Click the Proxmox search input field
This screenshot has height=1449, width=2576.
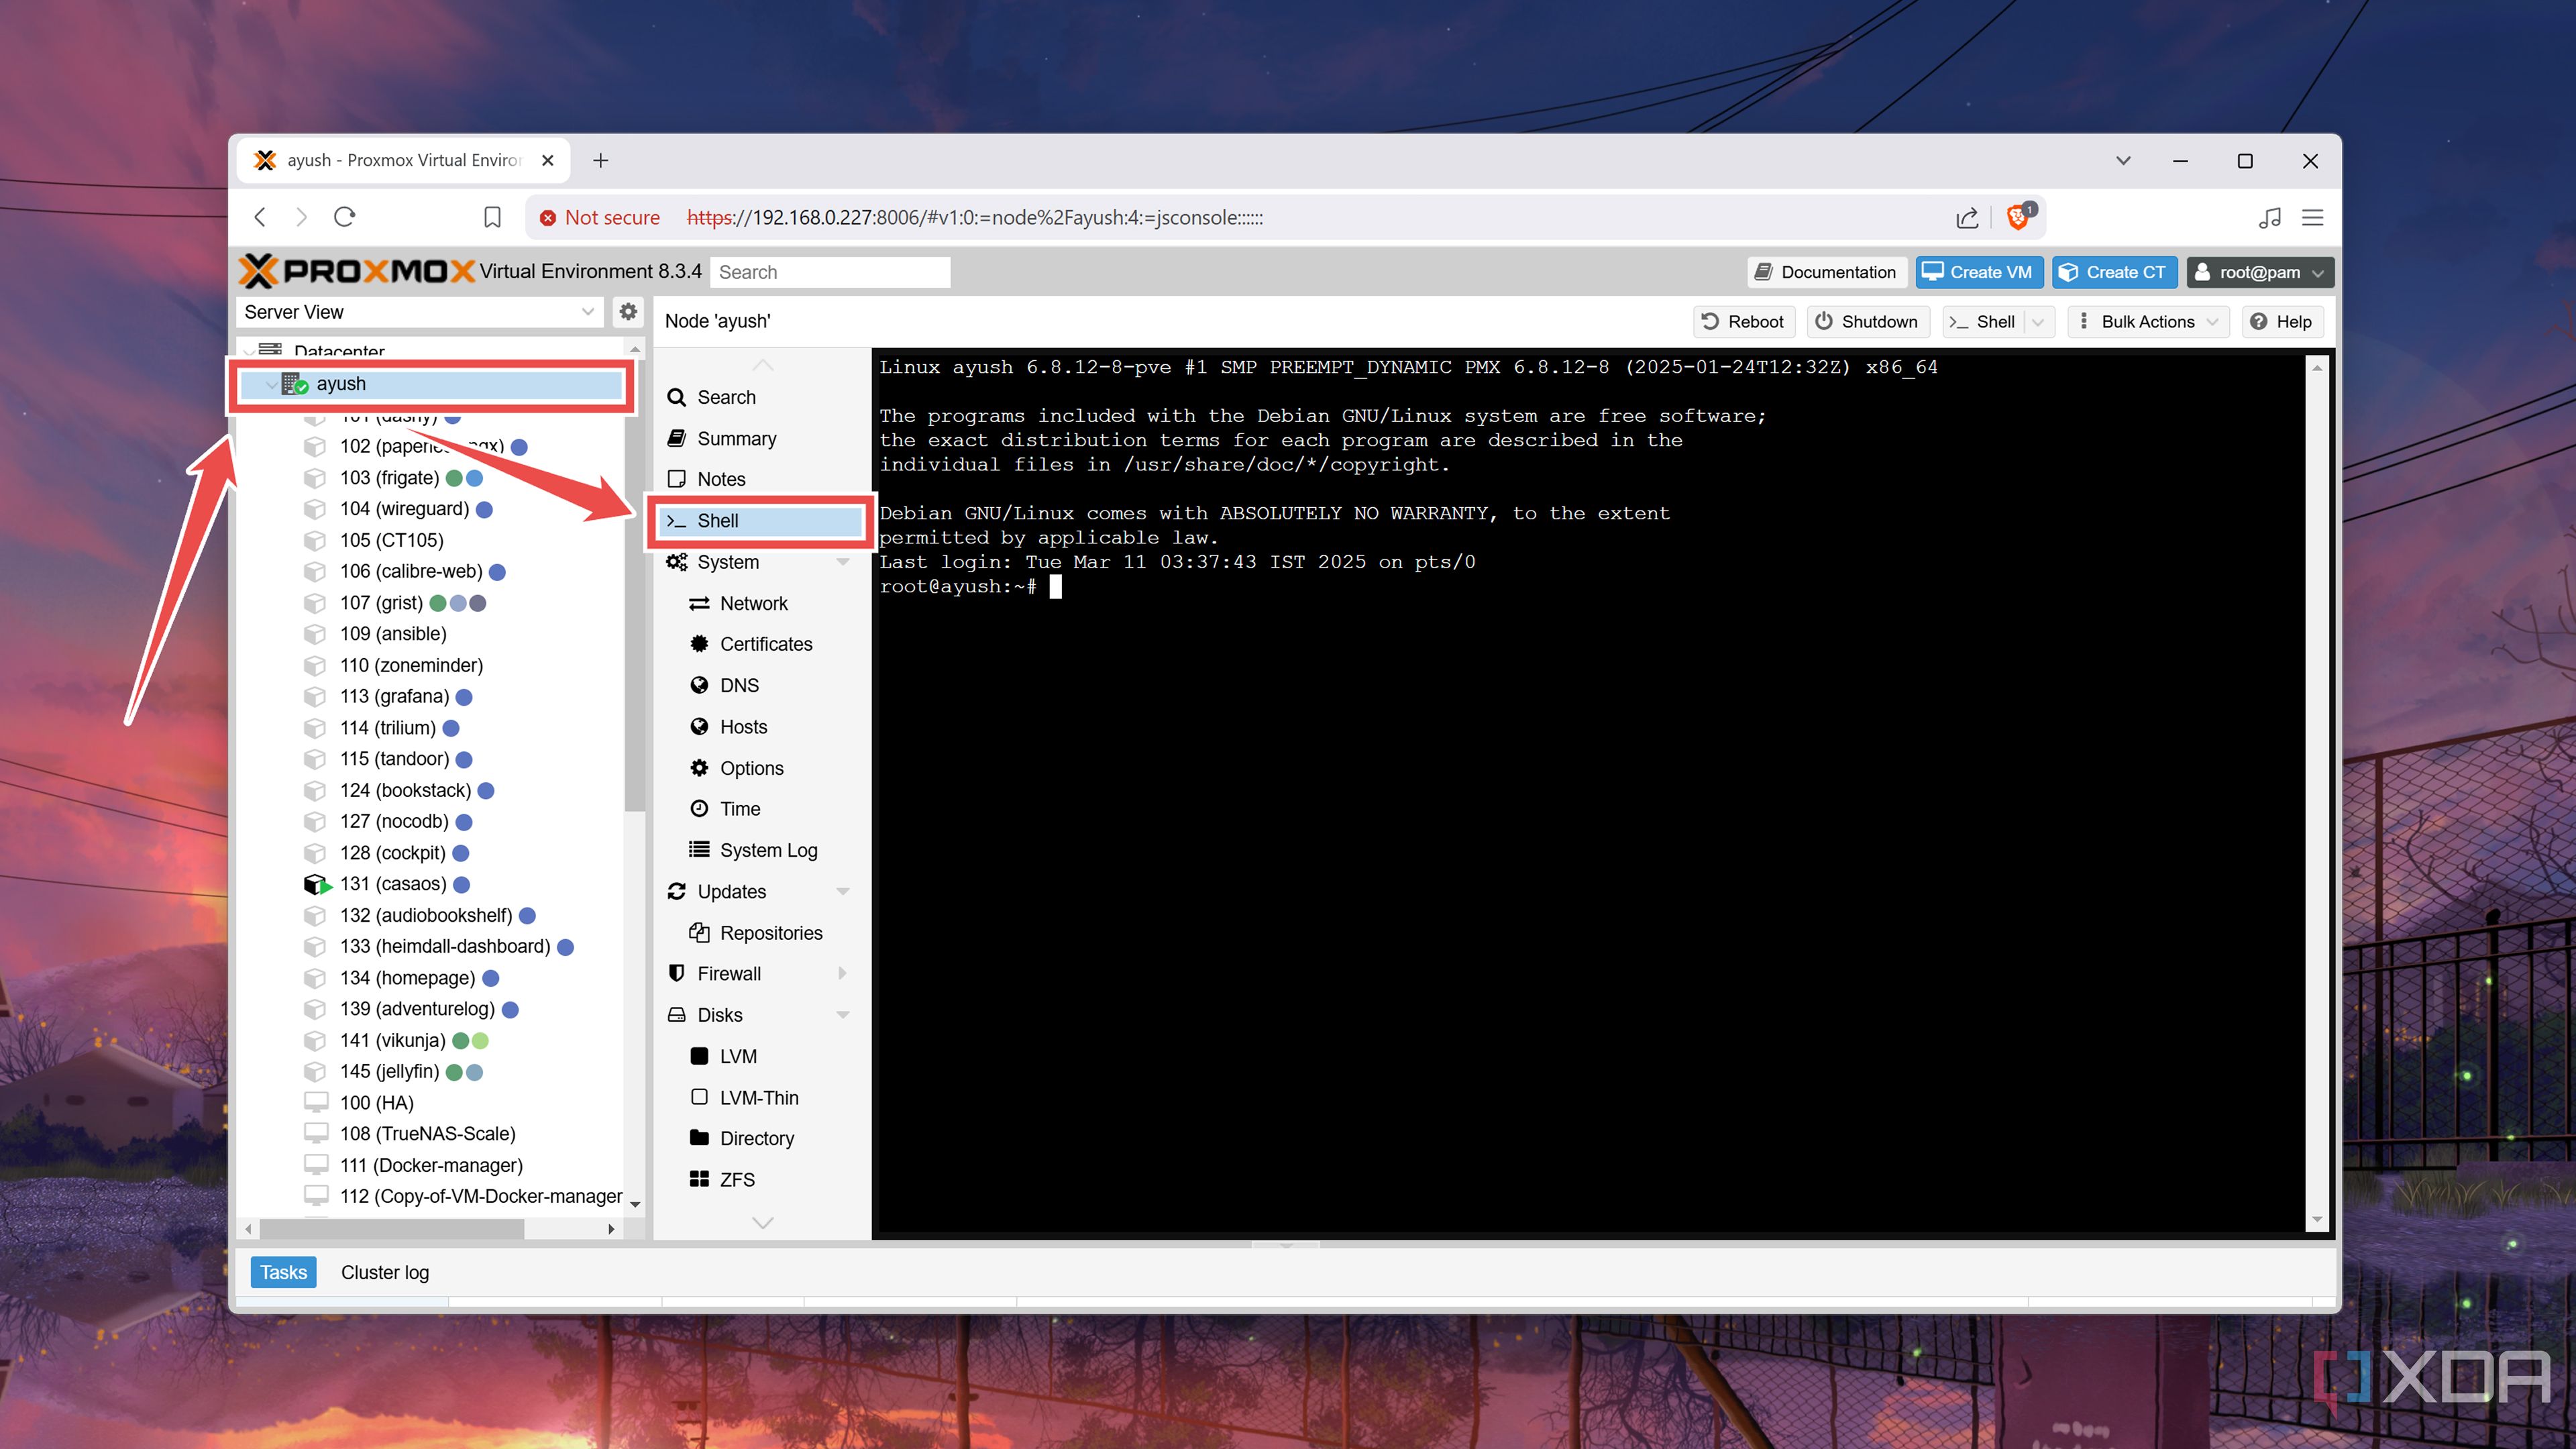point(829,271)
